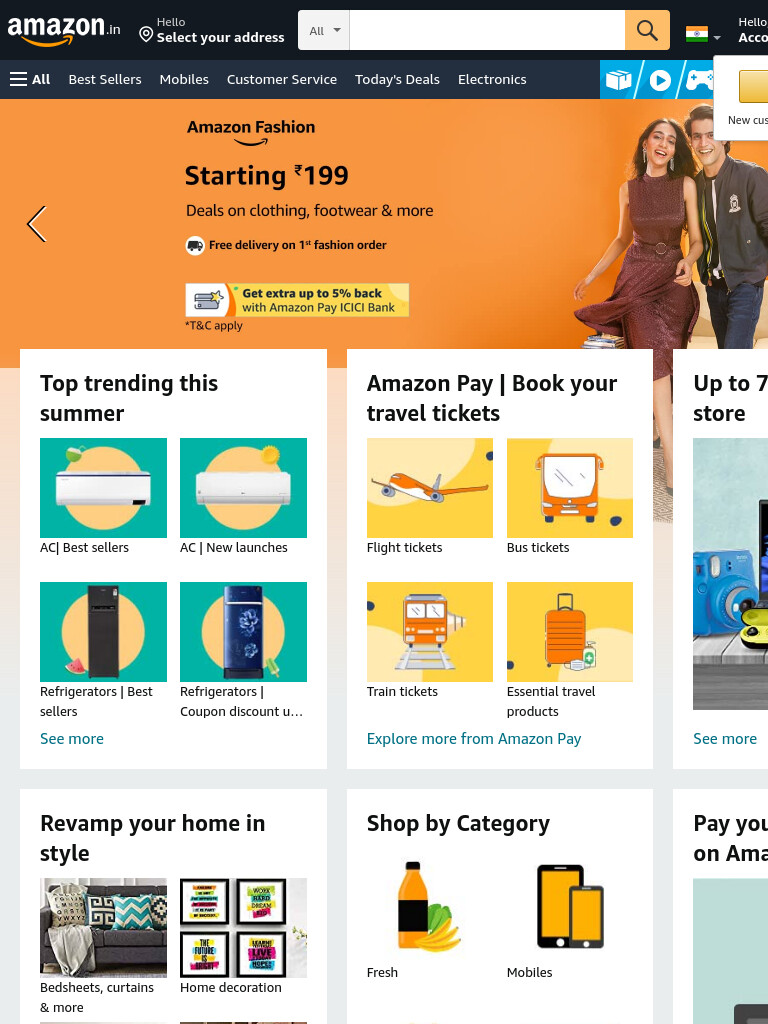Open AC Best sellers product image
768x1024 pixels.
[103, 488]
